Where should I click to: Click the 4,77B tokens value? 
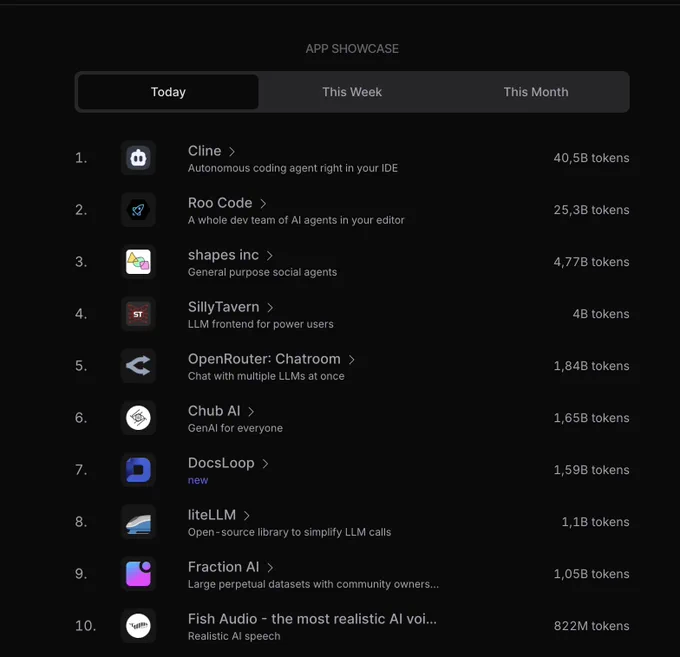(x=591, y=262)
